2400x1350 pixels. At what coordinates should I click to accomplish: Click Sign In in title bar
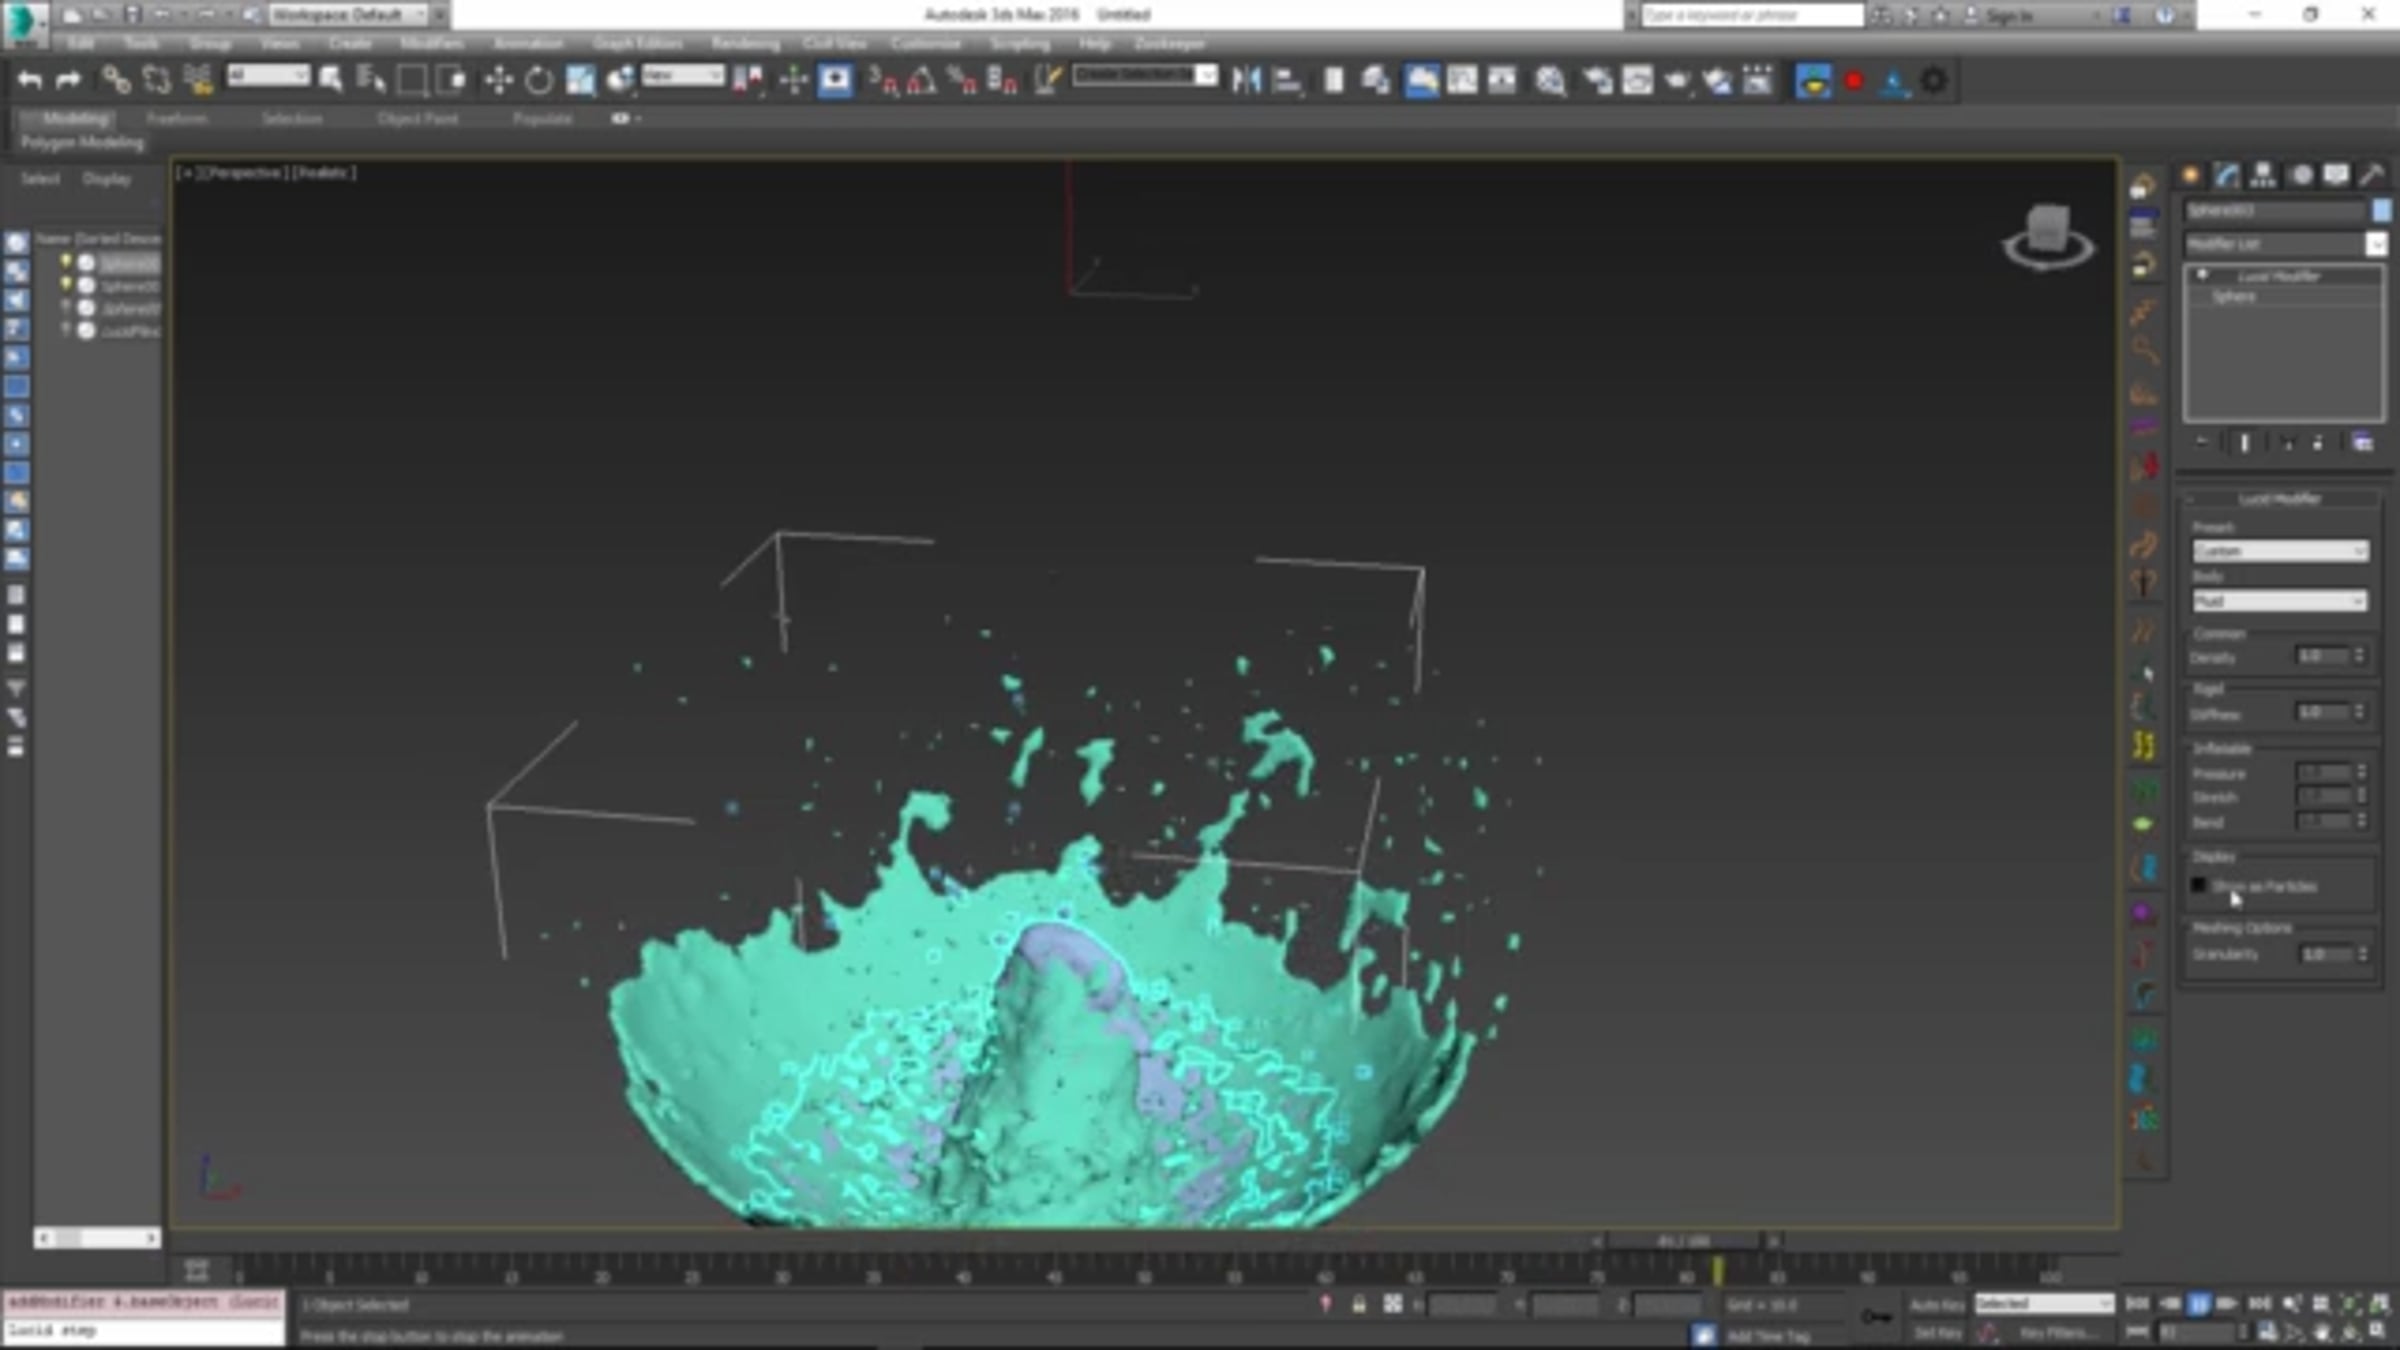[2008, 15]
